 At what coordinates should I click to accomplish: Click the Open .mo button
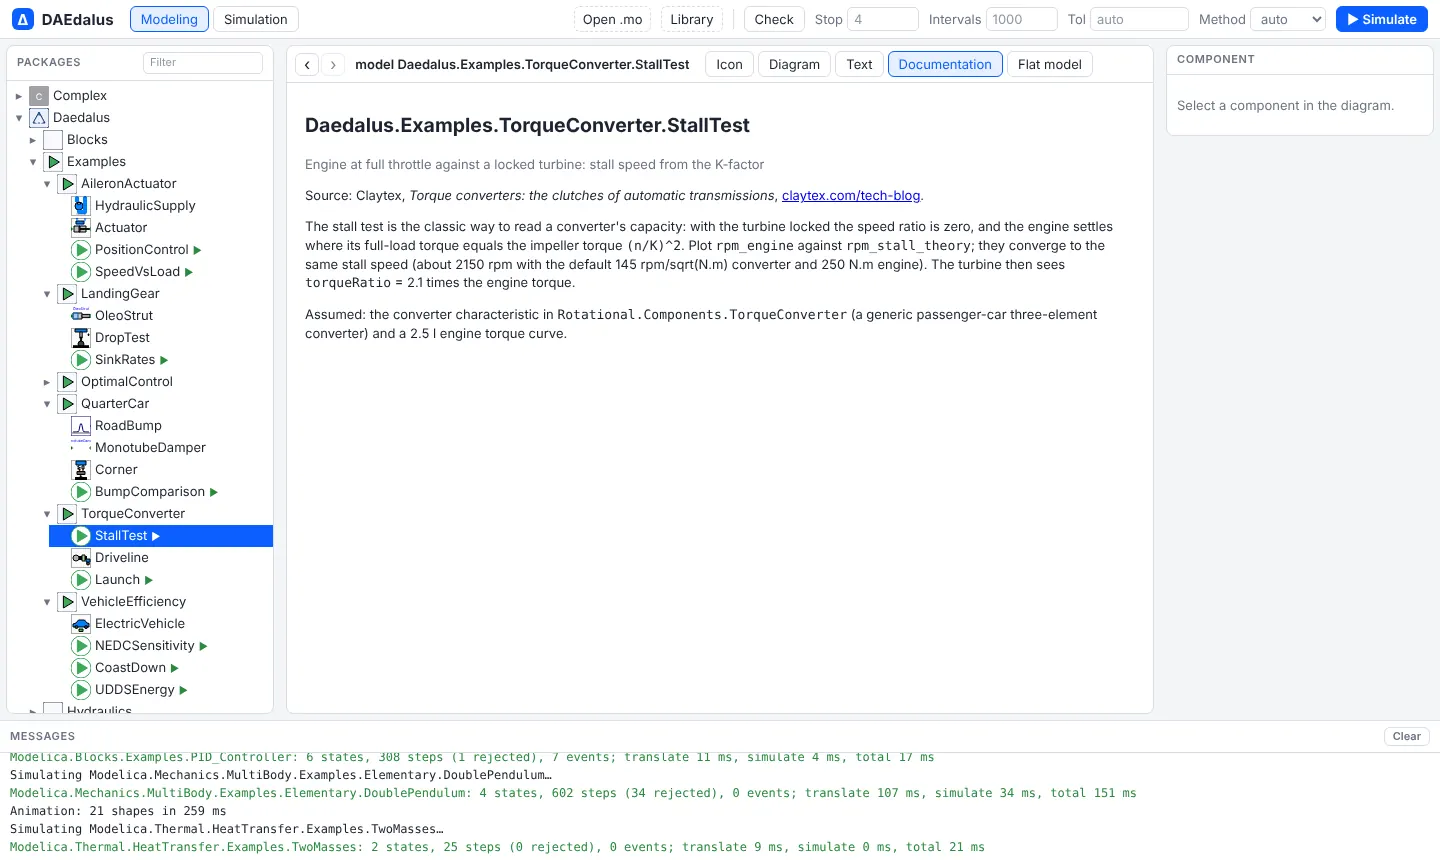click(x=612, y=19)
